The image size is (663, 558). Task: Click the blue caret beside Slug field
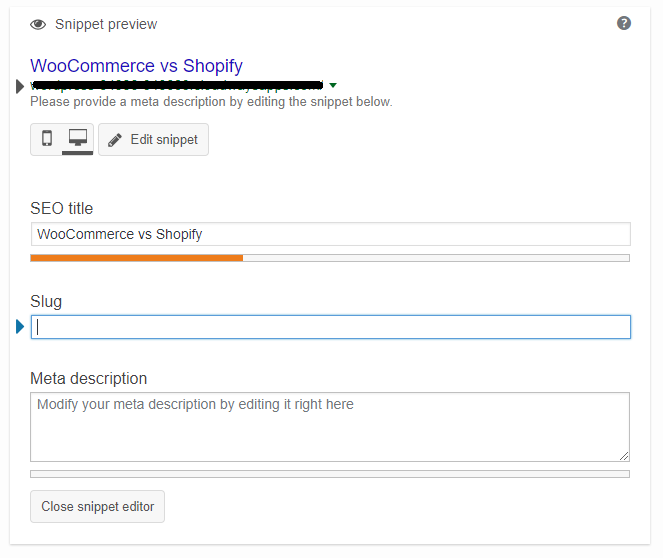(20, 326)
